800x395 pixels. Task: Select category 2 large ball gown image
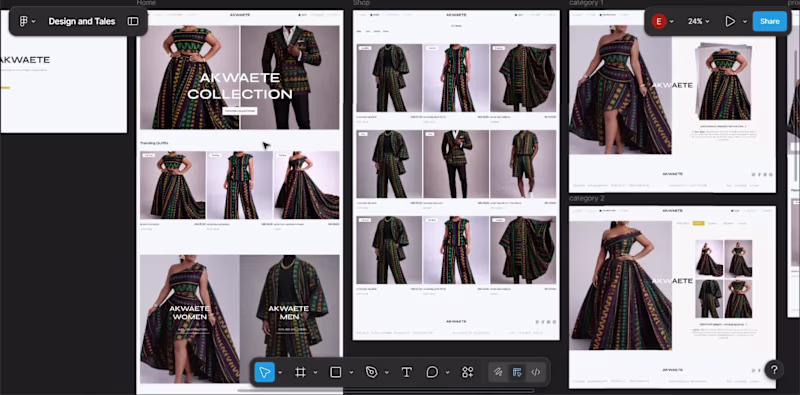[620, 285]
